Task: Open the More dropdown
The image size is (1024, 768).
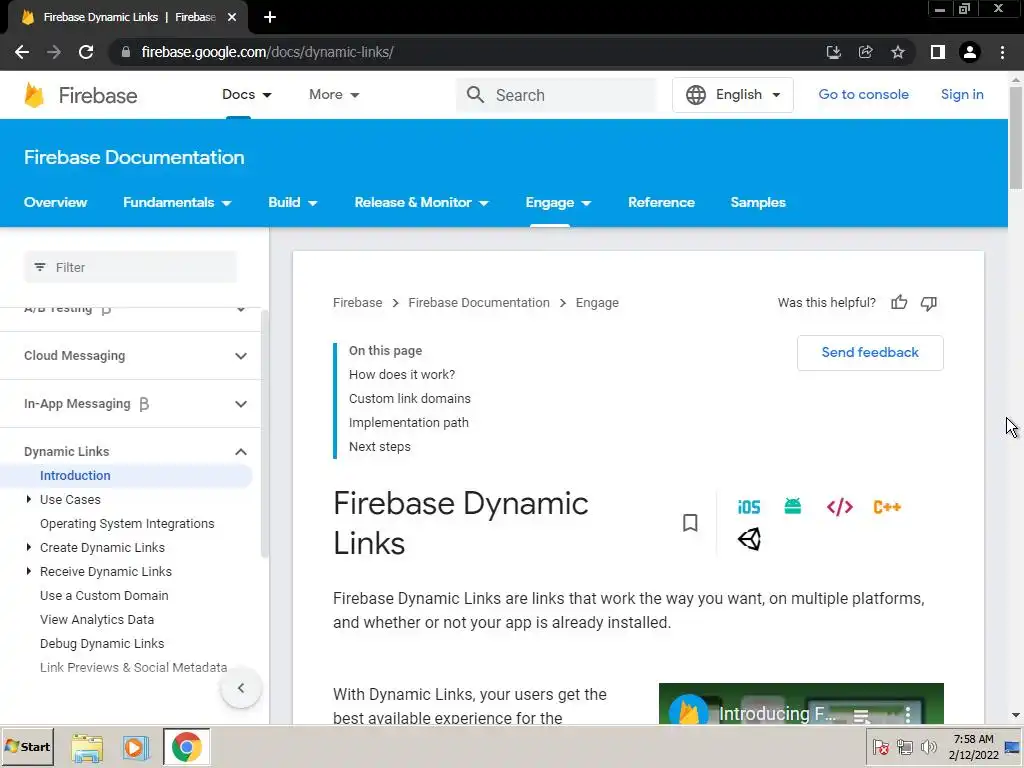Action: pyautogui.click(x=334, y=95)
